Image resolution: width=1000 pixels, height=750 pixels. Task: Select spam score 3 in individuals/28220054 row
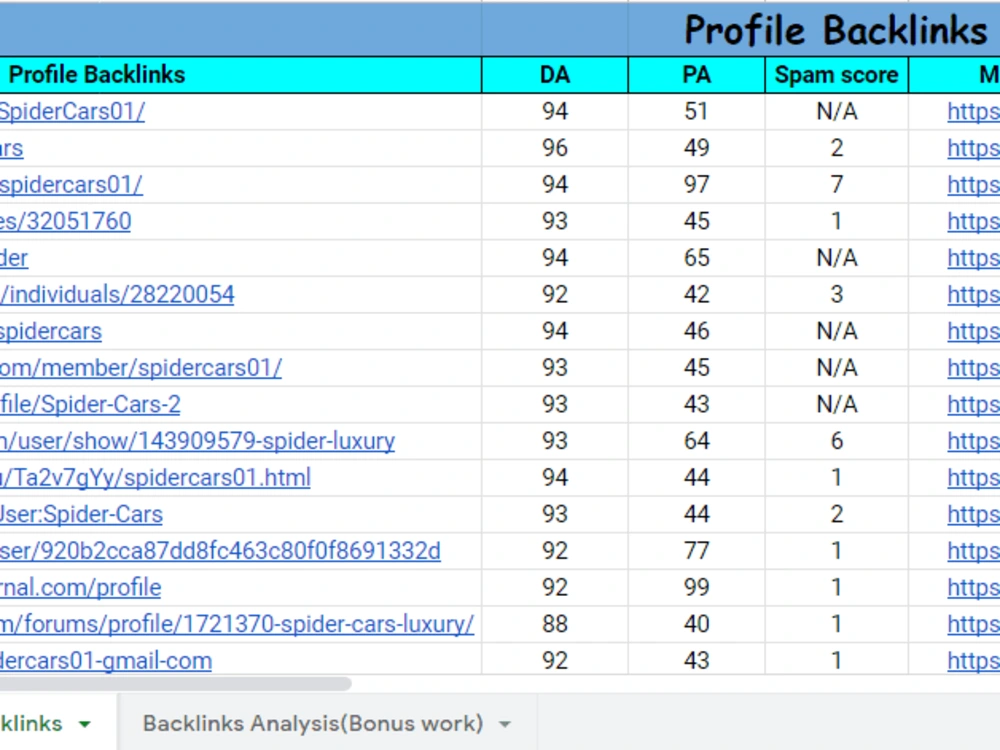tap(837, 295)
